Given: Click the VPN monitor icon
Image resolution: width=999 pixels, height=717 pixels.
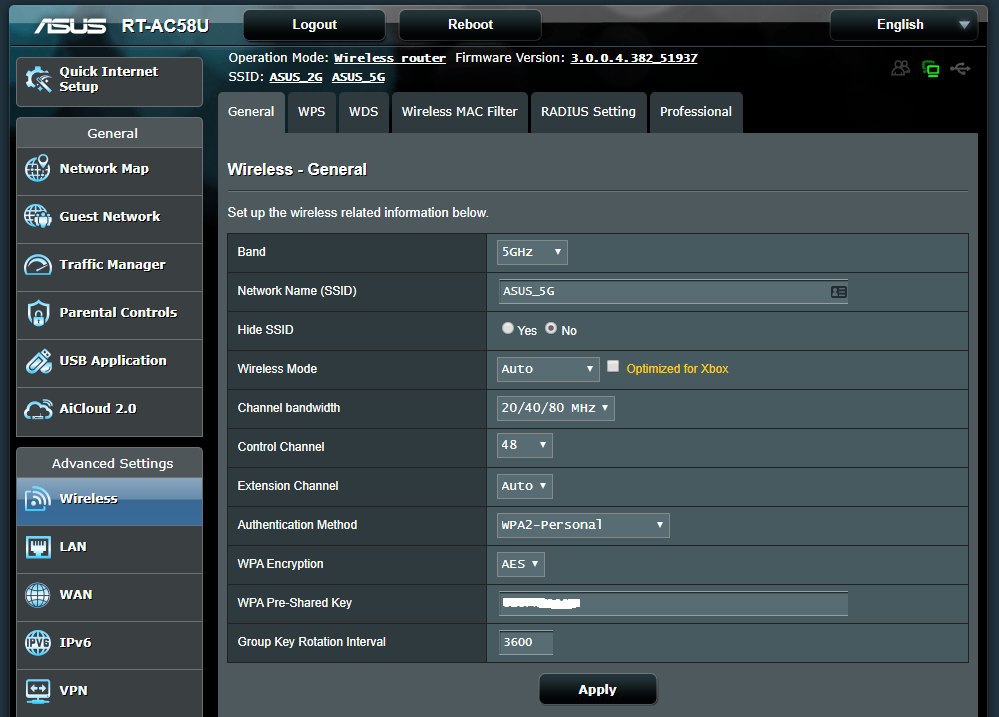Looking at the screenshot, I should coord(38,691).
